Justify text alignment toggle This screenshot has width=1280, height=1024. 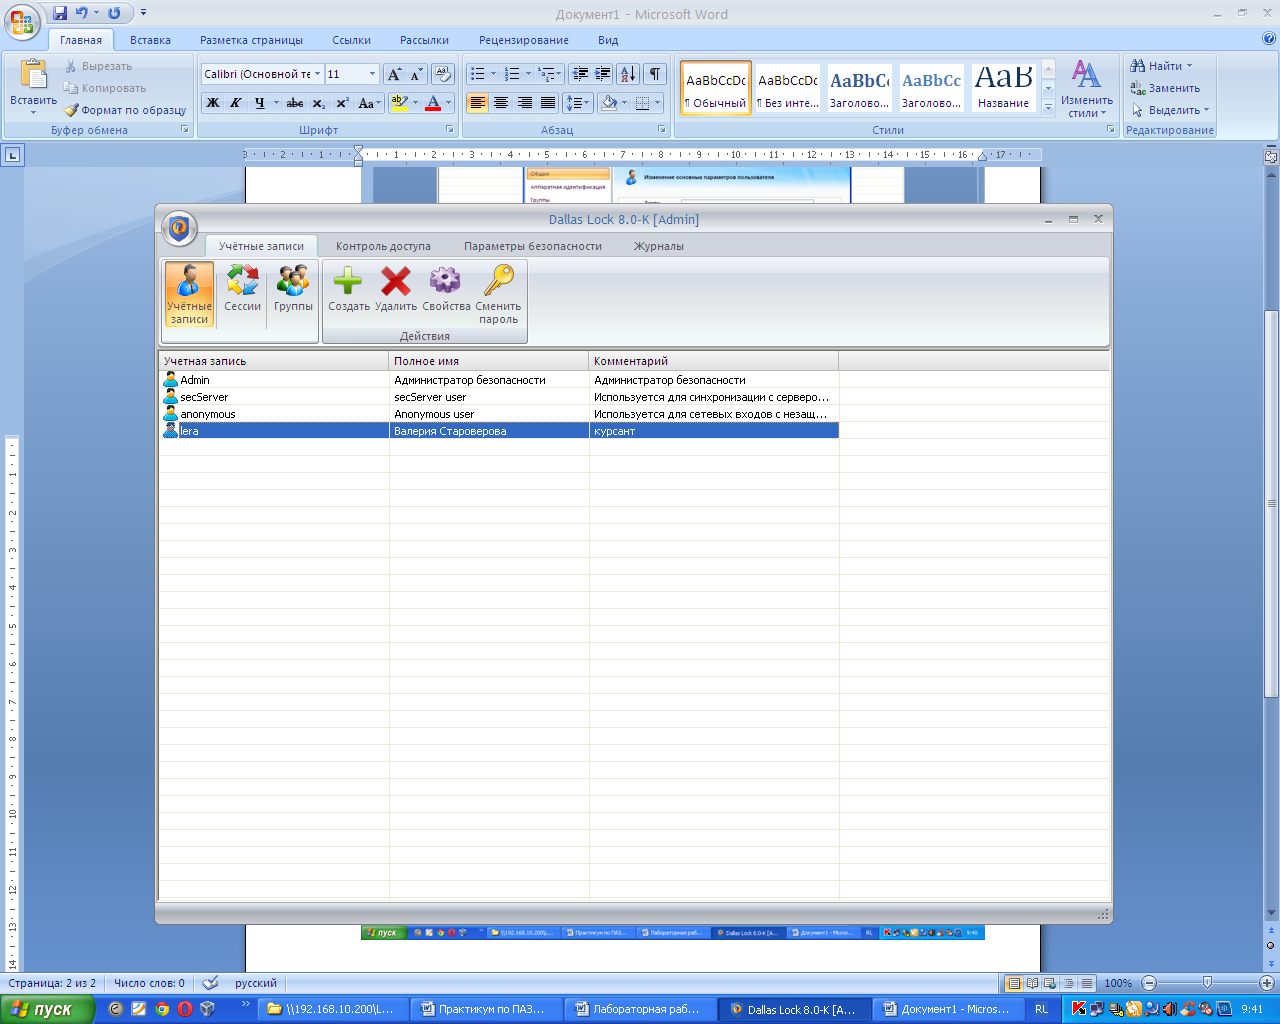coord(548,102)
